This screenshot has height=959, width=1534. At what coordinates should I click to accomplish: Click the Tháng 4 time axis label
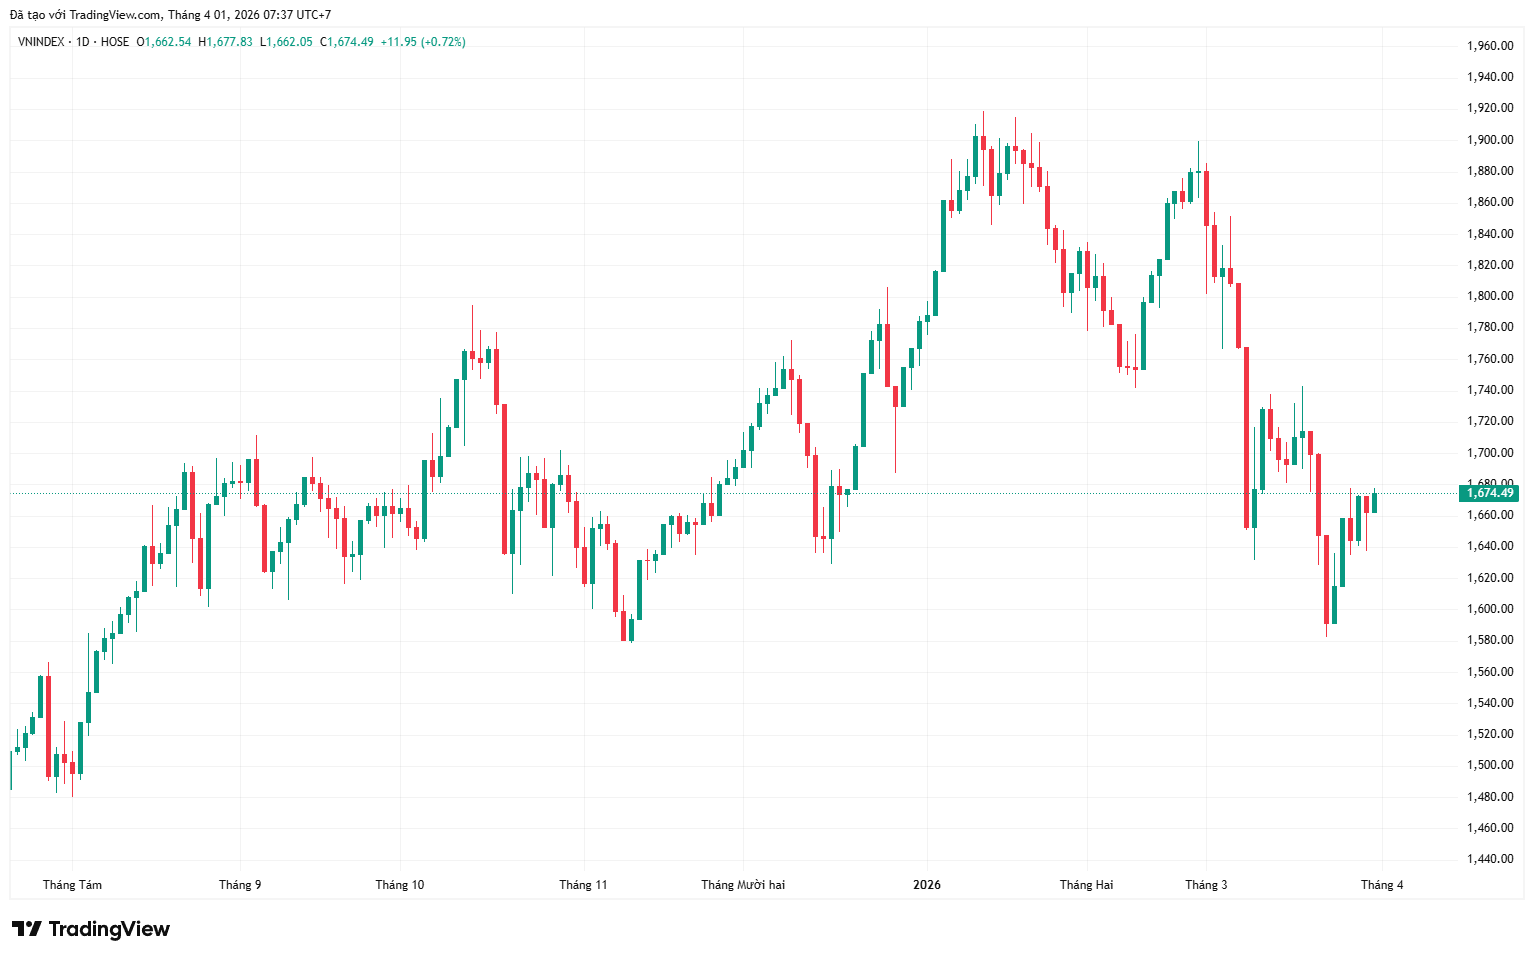1382,885
